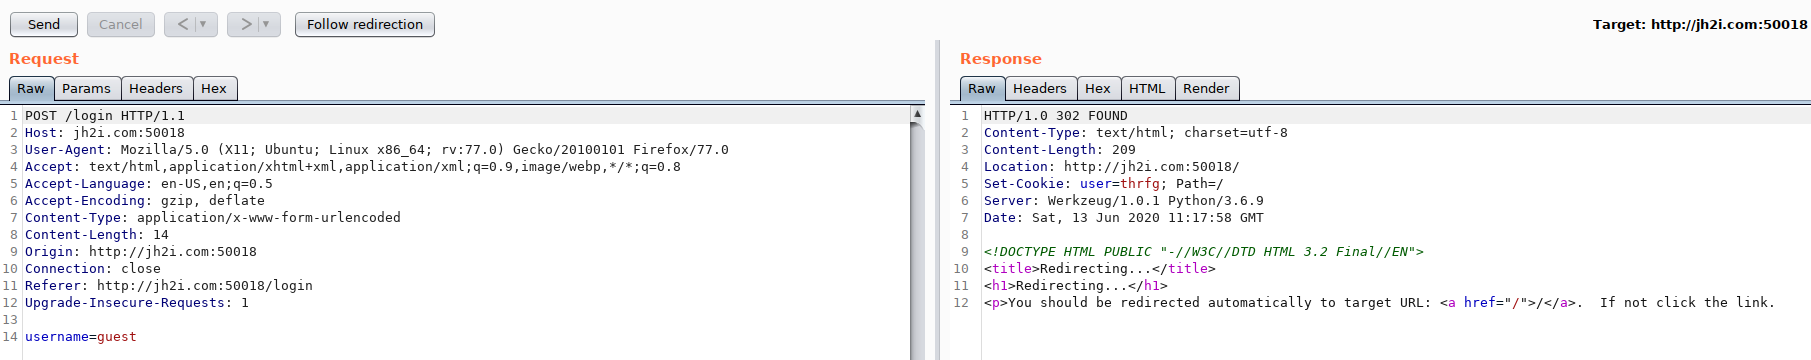This screenshot has width=1811, height=360.
Task: Click the Response panel heading
Action: (1001, 59)
